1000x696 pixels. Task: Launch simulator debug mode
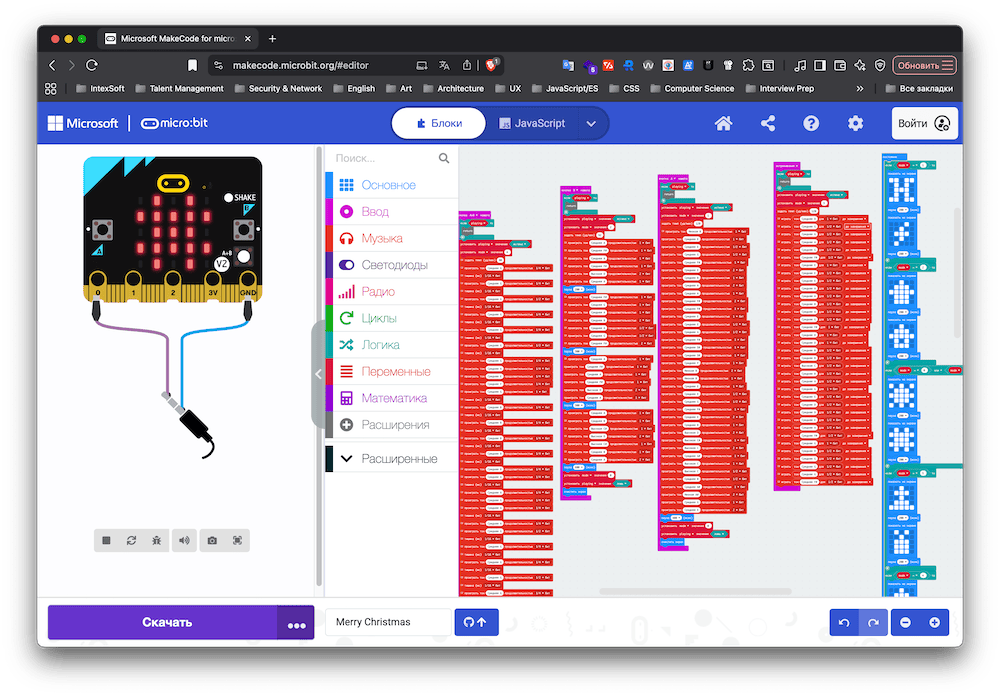pos(156,540)
